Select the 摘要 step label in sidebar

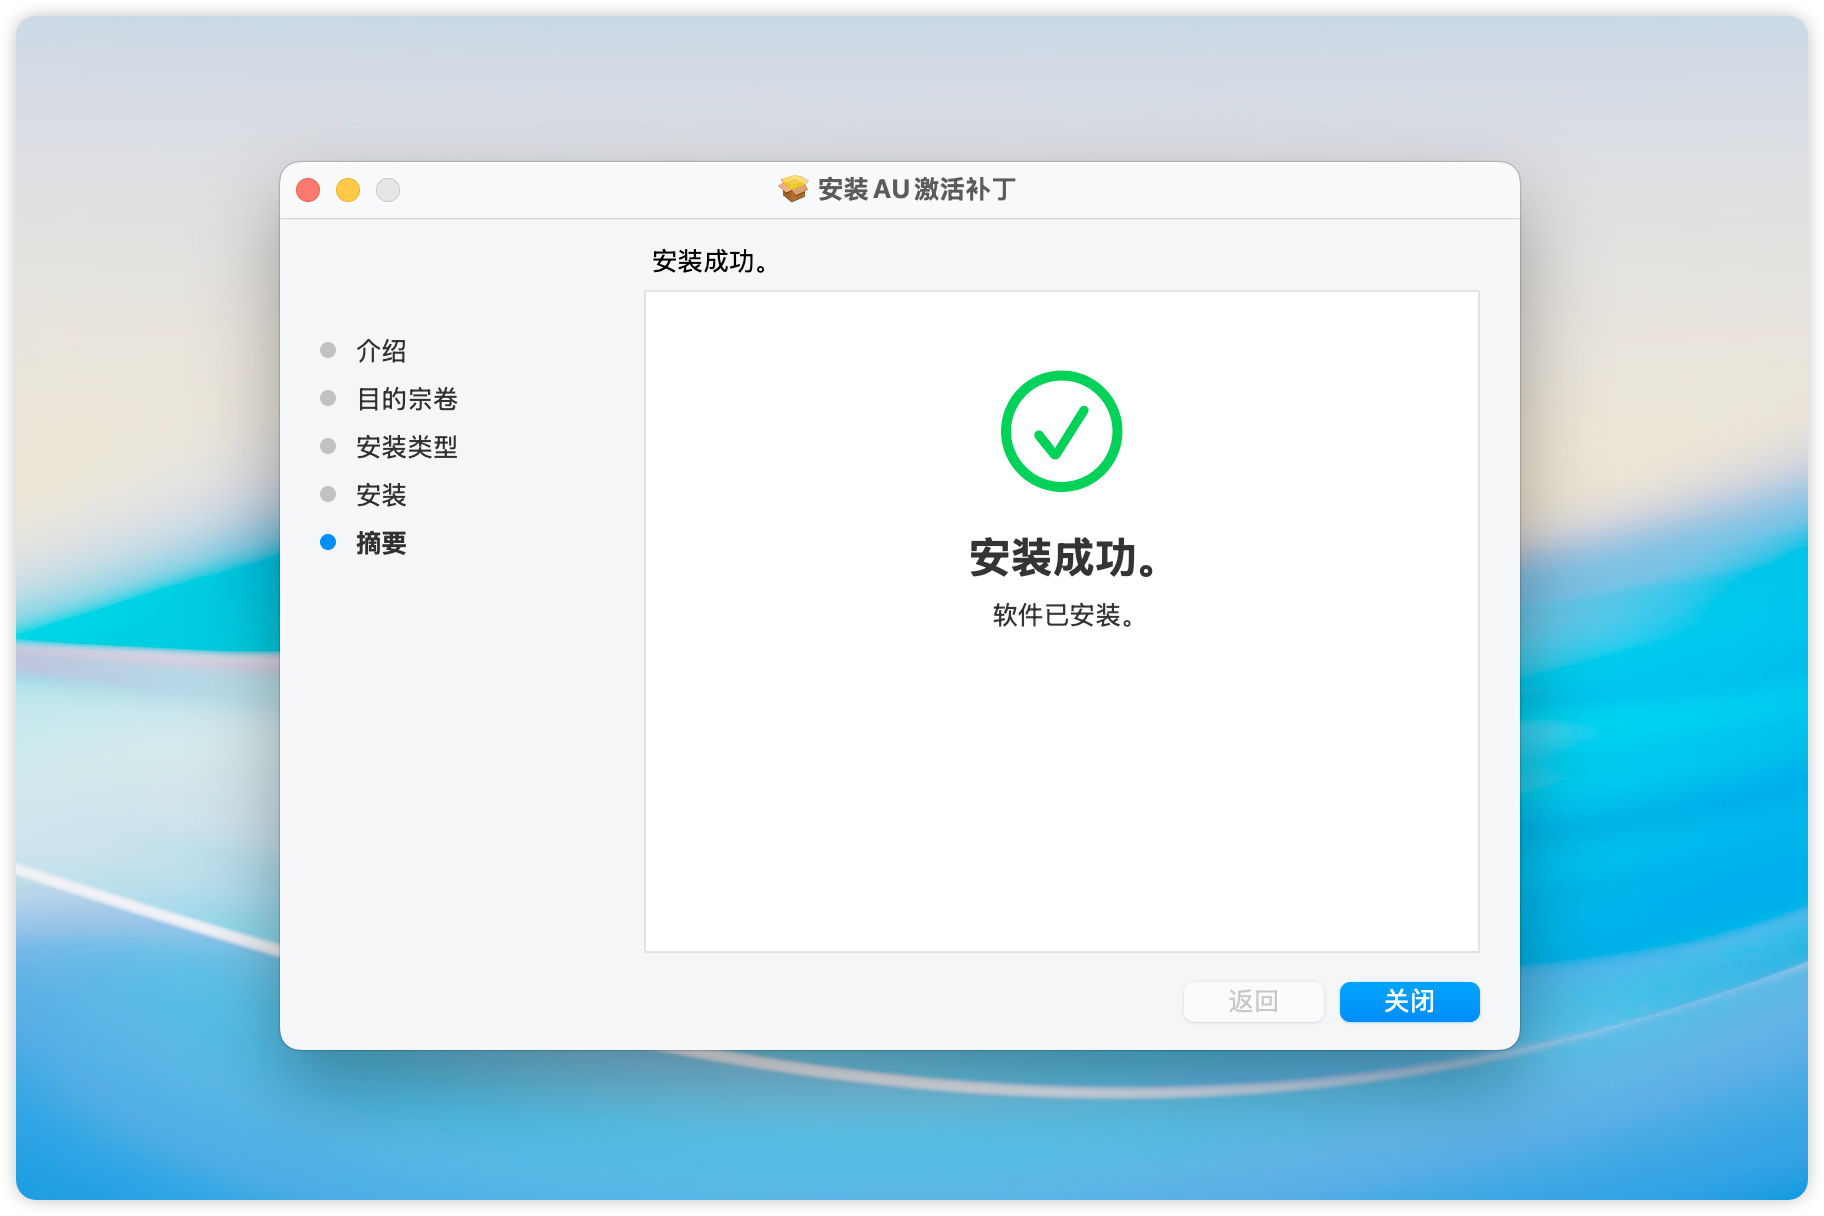[x=381, y=543]
